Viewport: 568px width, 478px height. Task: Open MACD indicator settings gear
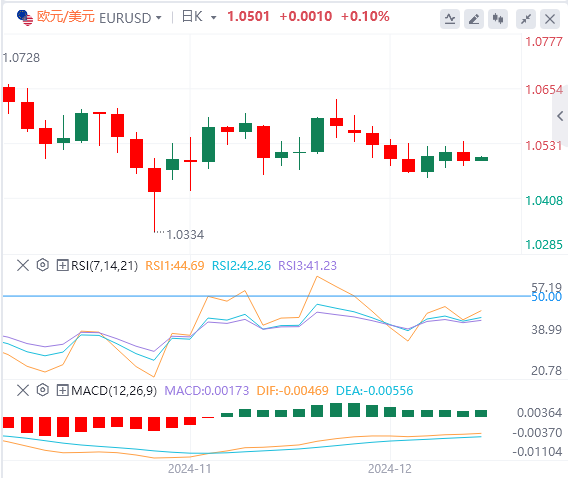coord(43,390)
